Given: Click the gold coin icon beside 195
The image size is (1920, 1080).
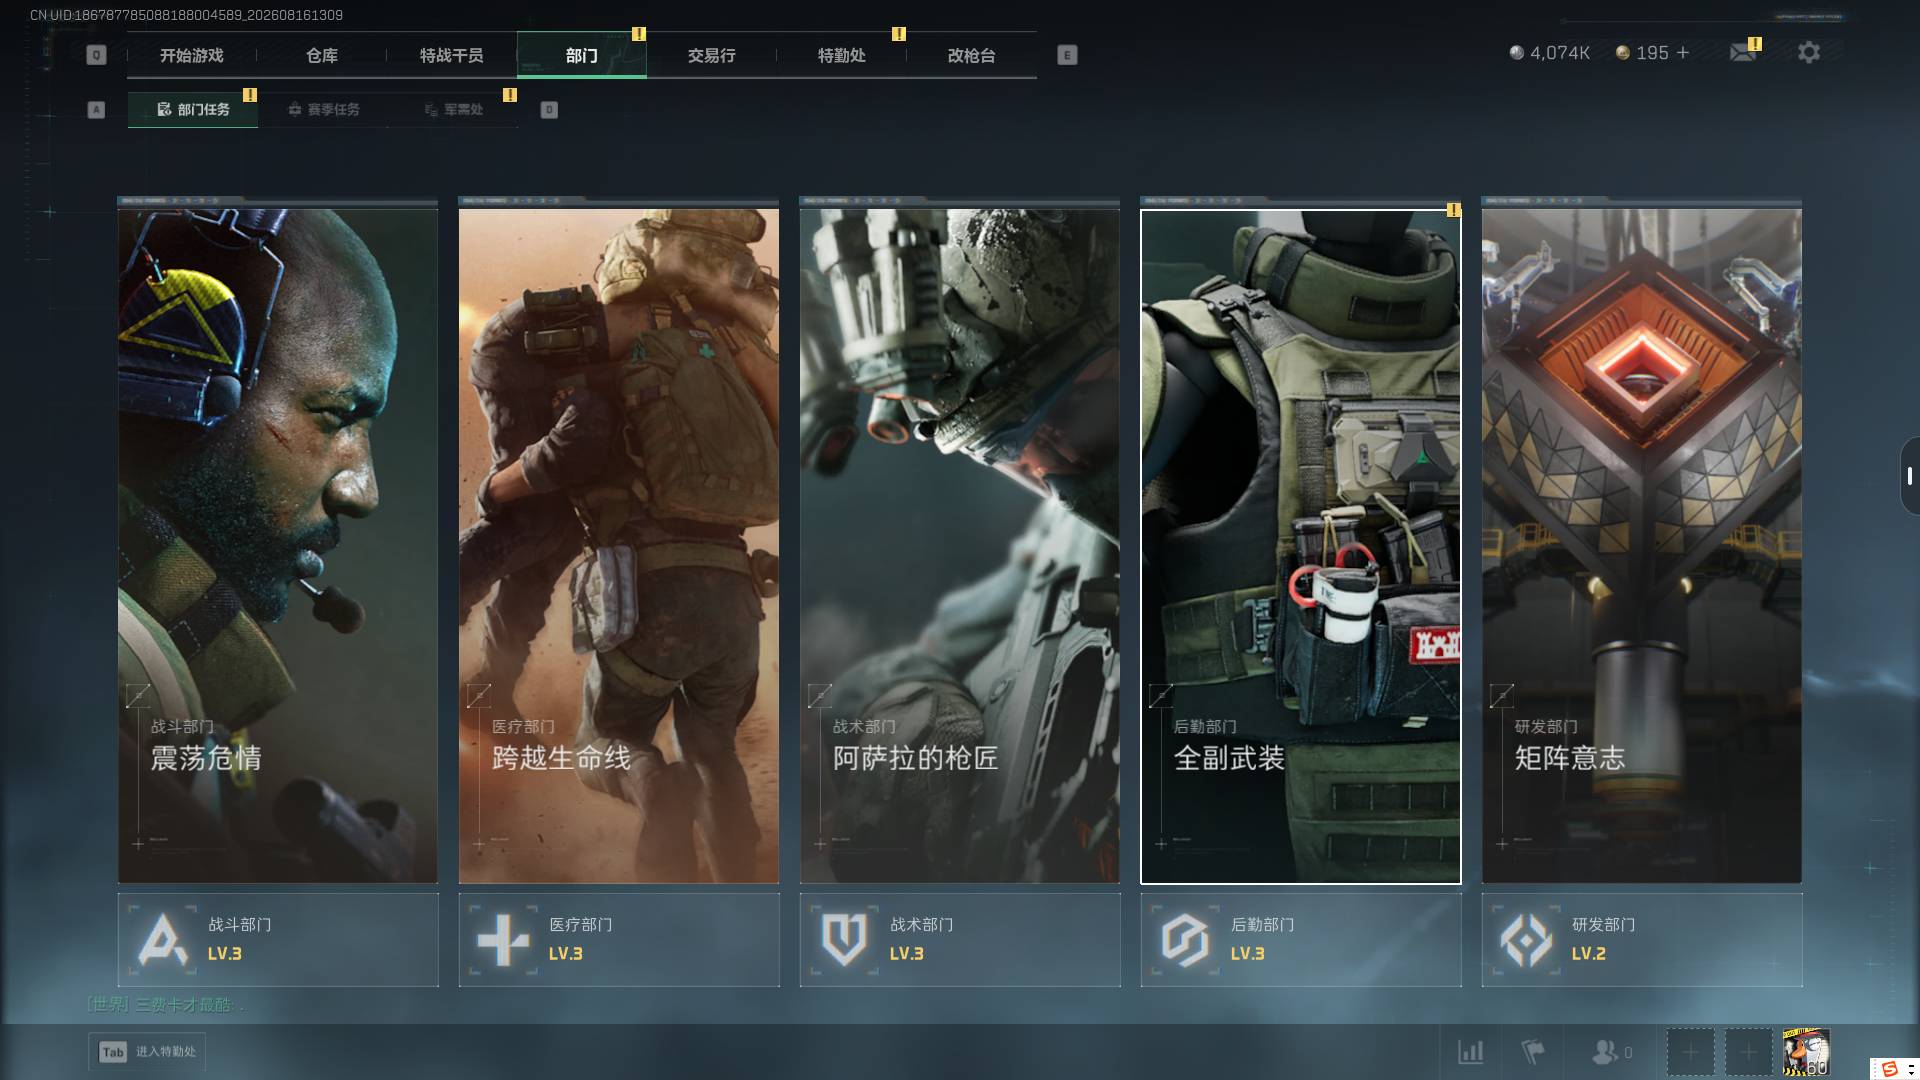Looking at the screenshot, I should (1623, 52).
